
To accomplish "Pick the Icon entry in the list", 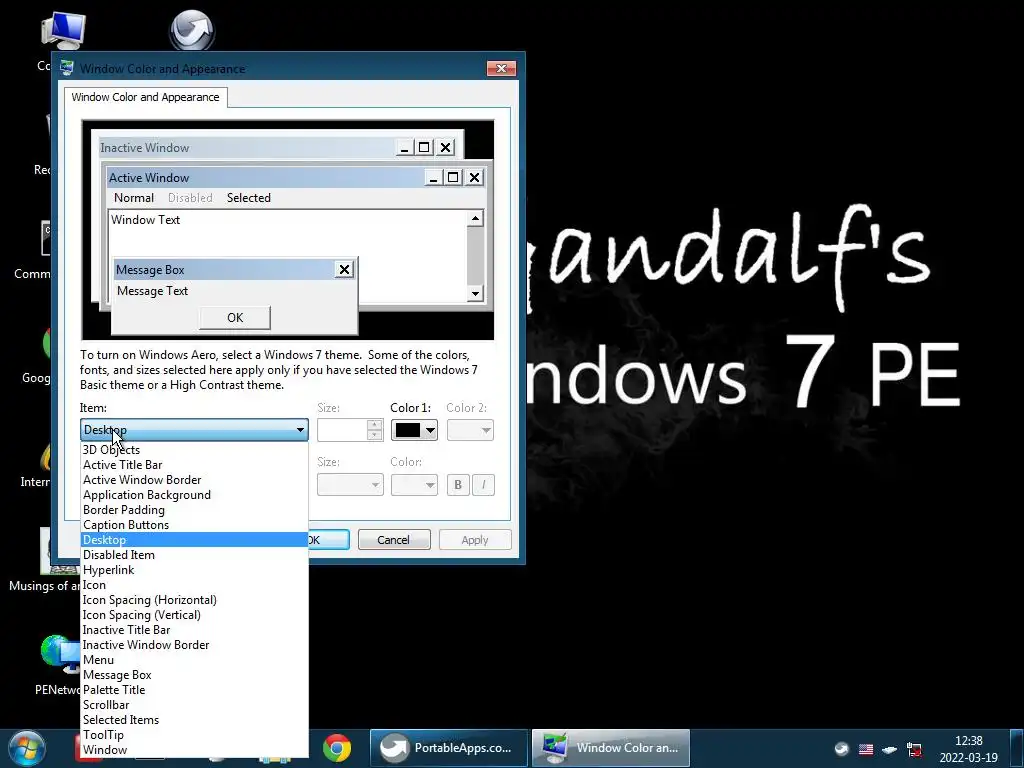I will 194,584.
